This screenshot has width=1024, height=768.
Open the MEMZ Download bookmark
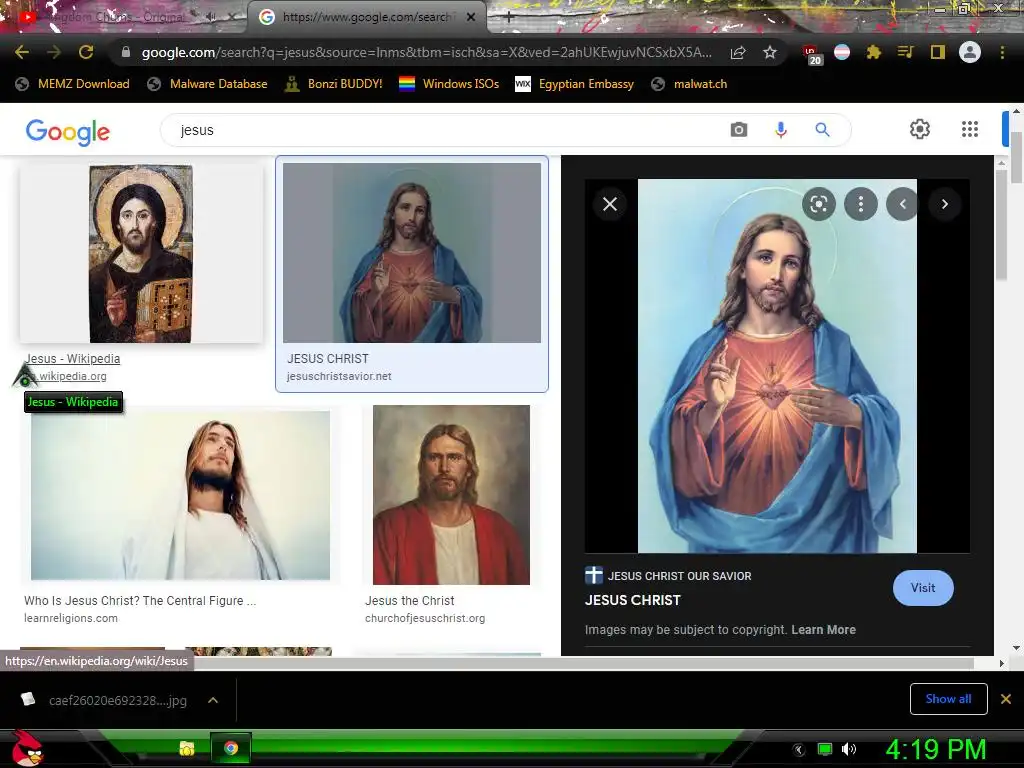tap(72, 84)
